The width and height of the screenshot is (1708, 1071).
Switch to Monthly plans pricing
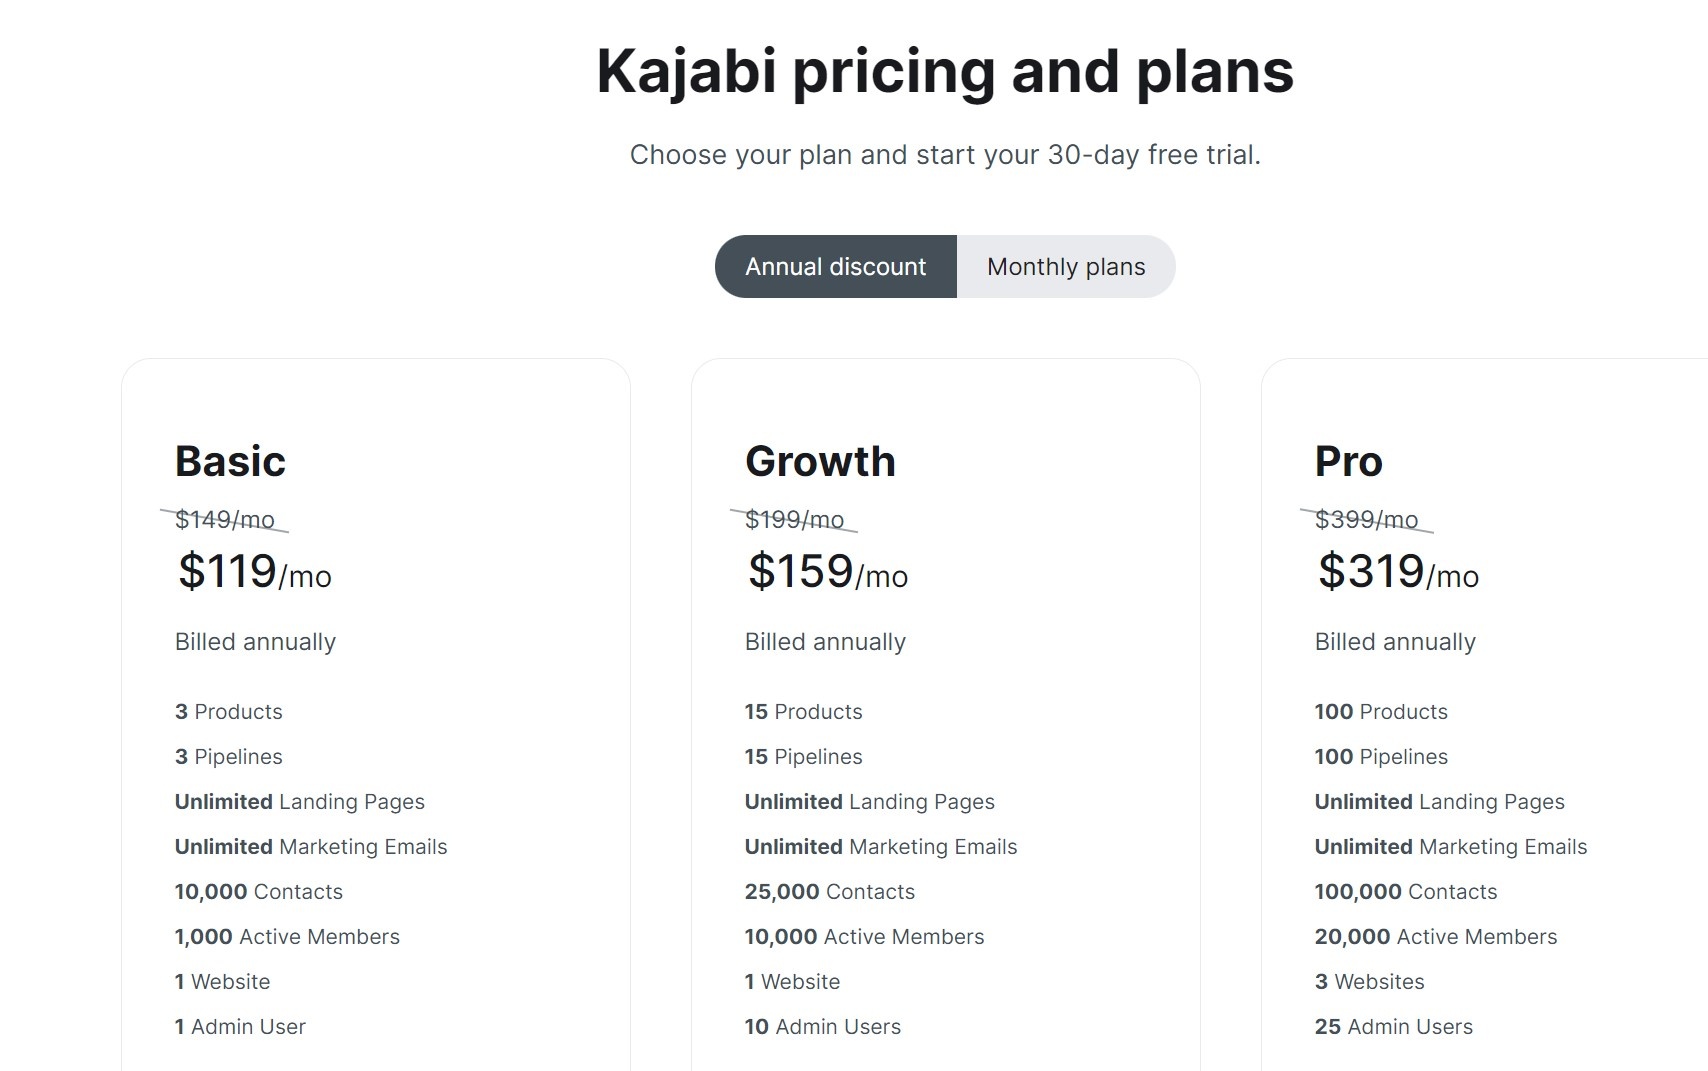pyautogui.click(x=1066, y=267)
